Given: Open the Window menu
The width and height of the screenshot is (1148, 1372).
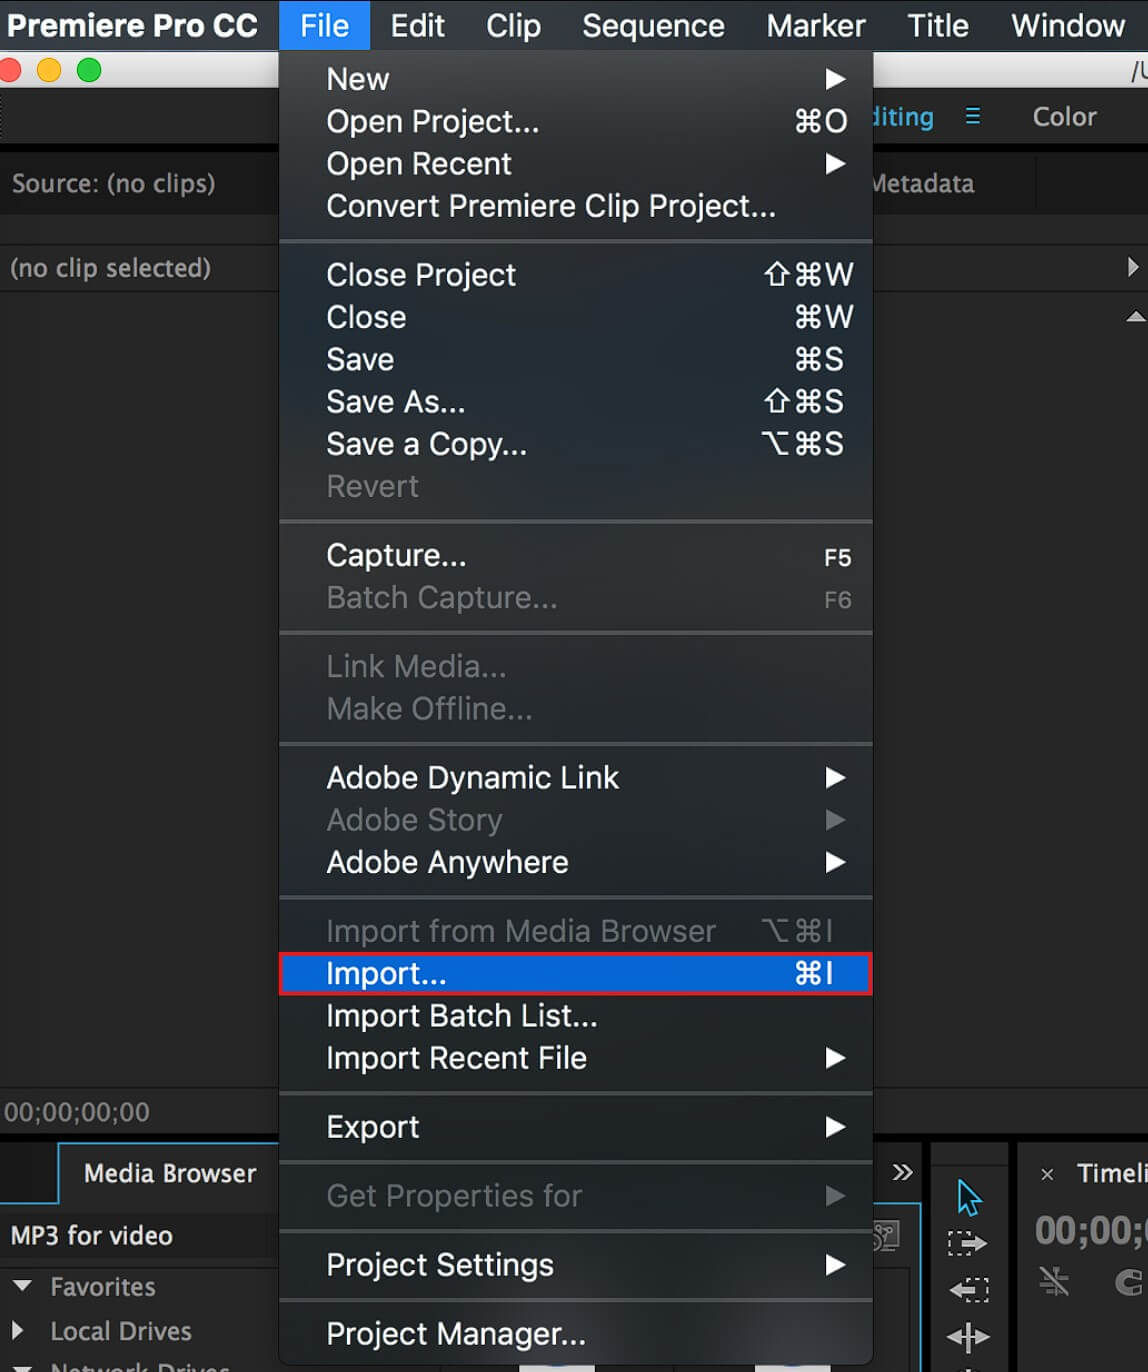Looking at the screenshot, I should point(1068,25).
